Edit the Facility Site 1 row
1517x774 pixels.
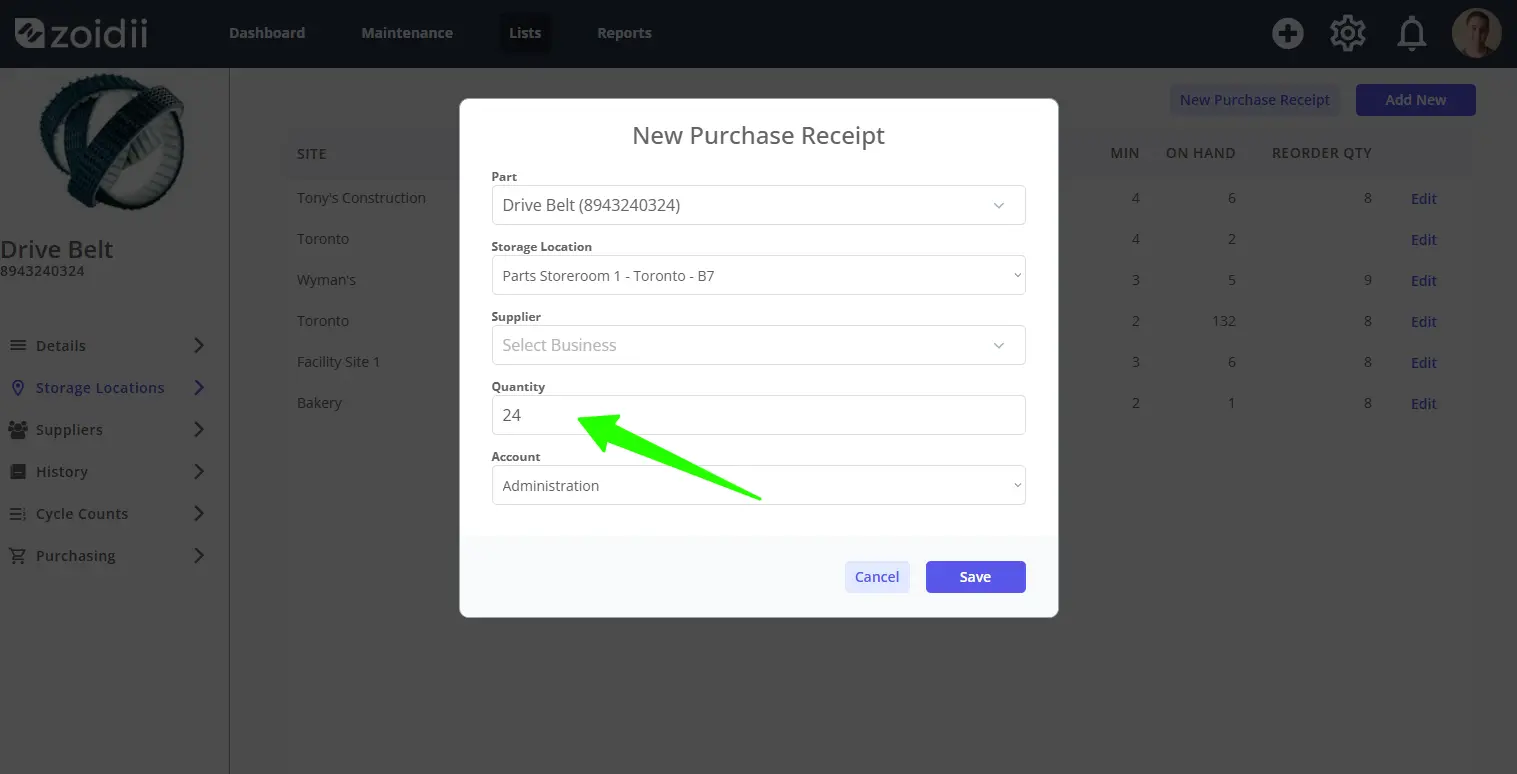(x=1423, y=363)
